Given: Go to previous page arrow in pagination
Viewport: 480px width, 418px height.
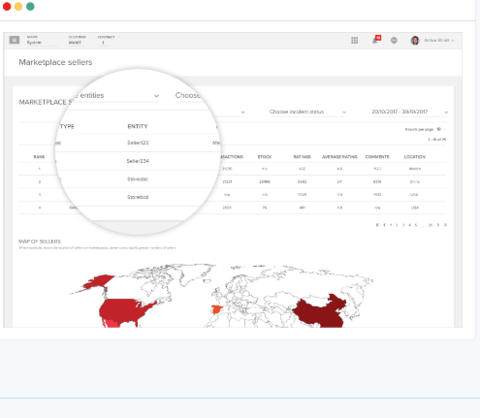Looking at the screenshot, I should [384, 225].
